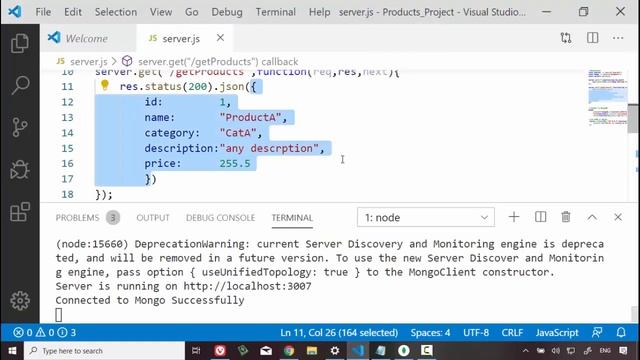Change file encoding UTF-8
640x360 pixels.
click(x=476, y=333)
